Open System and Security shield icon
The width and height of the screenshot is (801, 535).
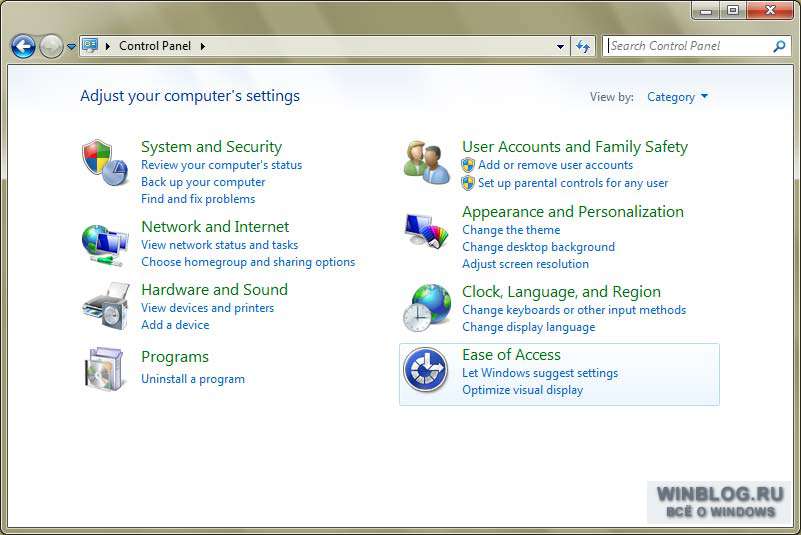coord(105,162)
